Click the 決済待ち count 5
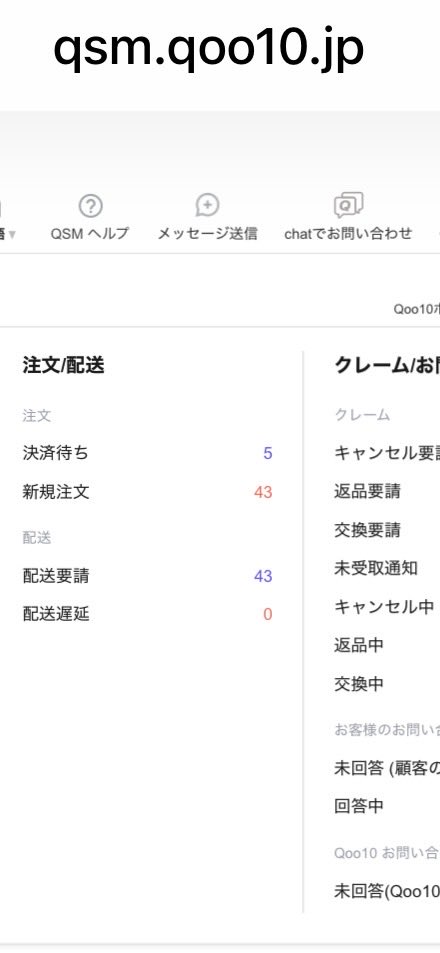Viewport: 440px width, 953px height. point(267,453)
